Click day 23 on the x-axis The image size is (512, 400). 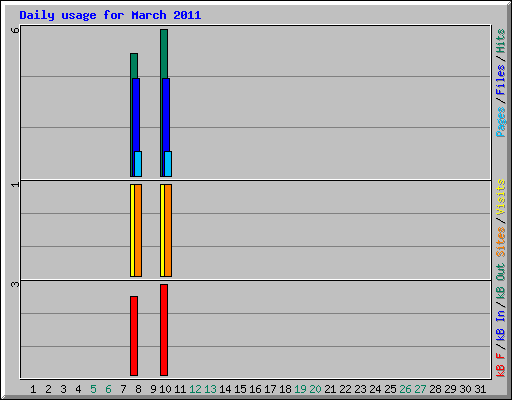pos(360,389)
